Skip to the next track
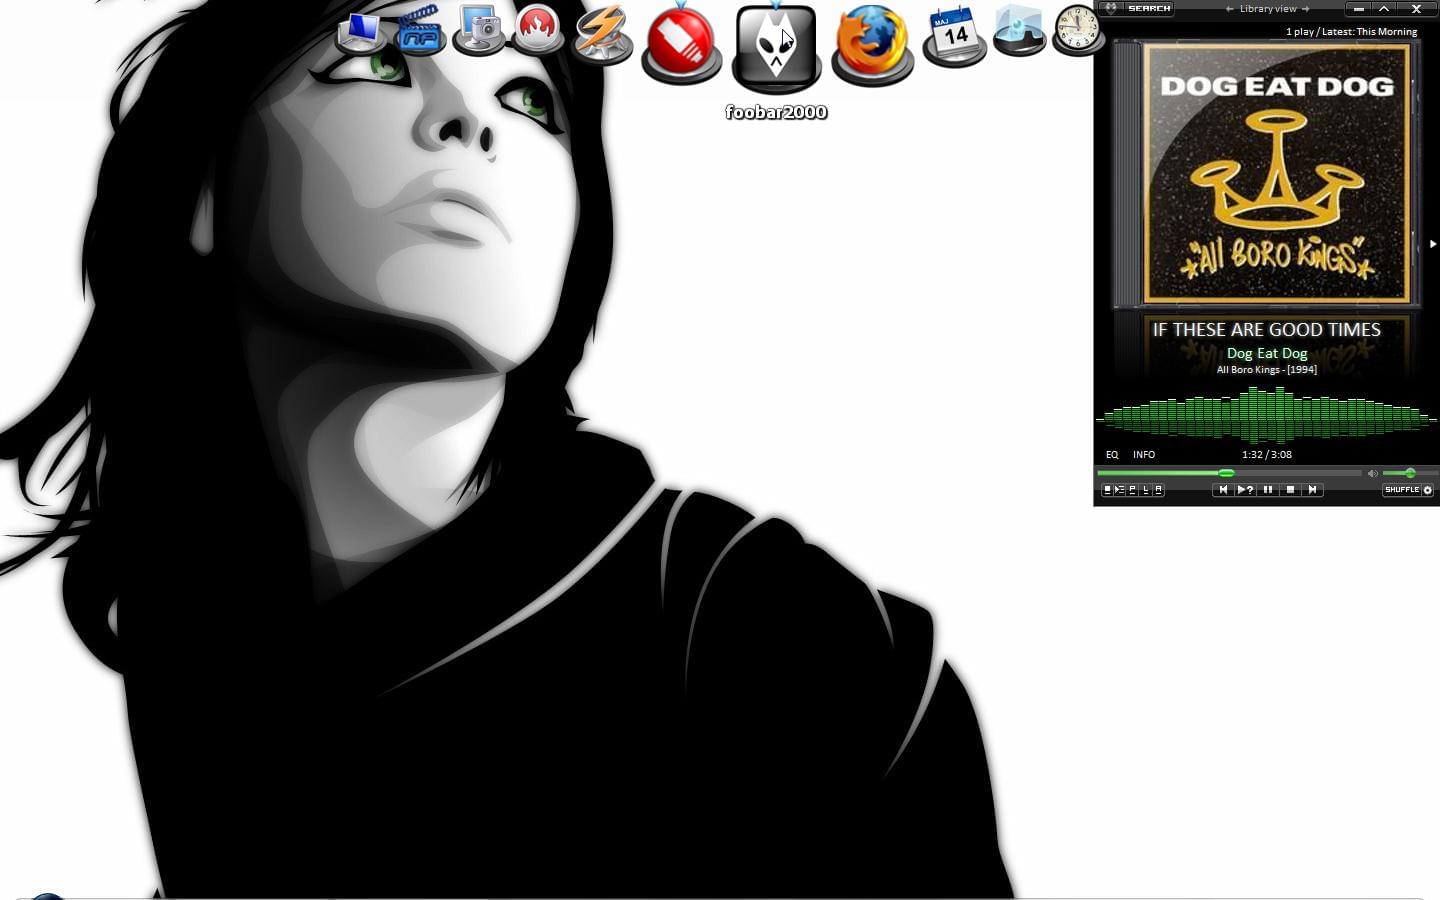Viewport: 1440px width, 900px height. click(x=1313, y=490)
